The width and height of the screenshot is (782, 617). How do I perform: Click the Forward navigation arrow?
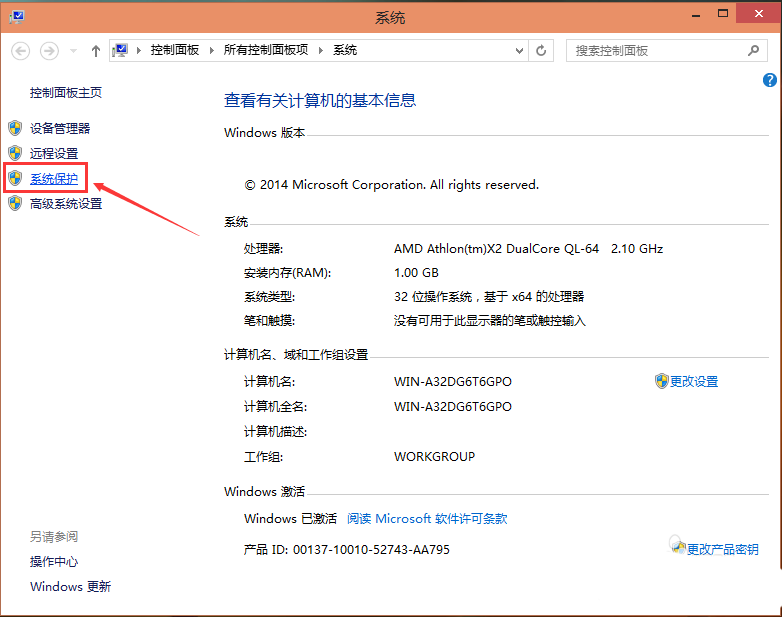pos(49,51)
